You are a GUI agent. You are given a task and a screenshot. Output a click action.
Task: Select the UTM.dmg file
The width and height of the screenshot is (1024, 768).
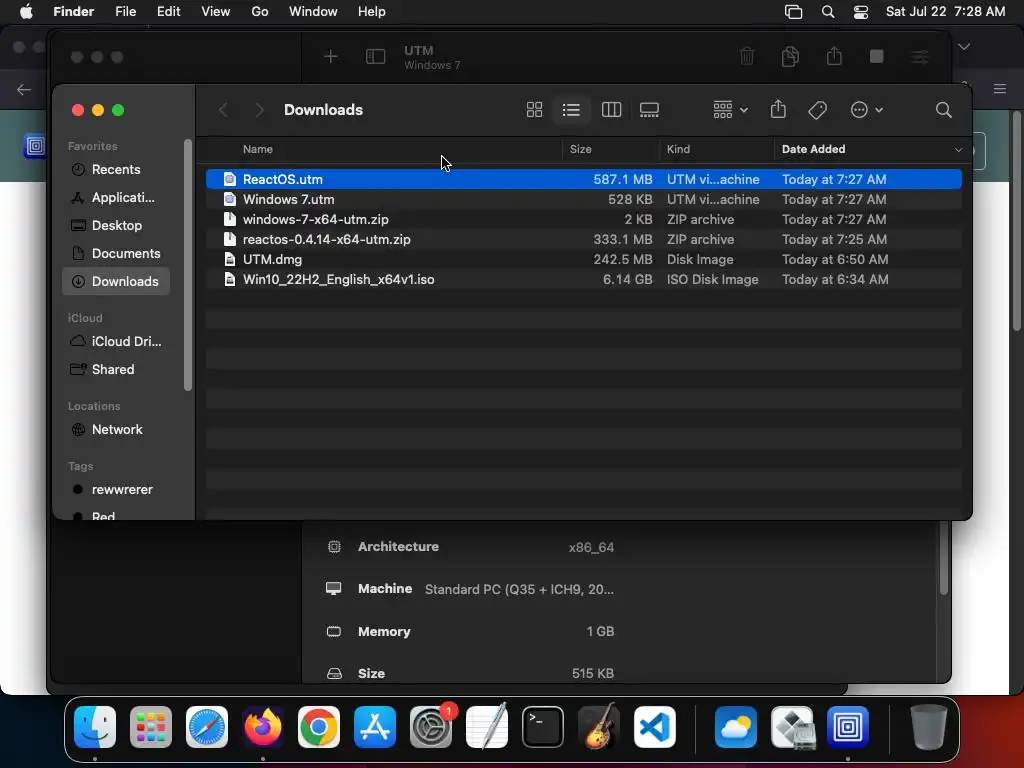tap(583, 259)
